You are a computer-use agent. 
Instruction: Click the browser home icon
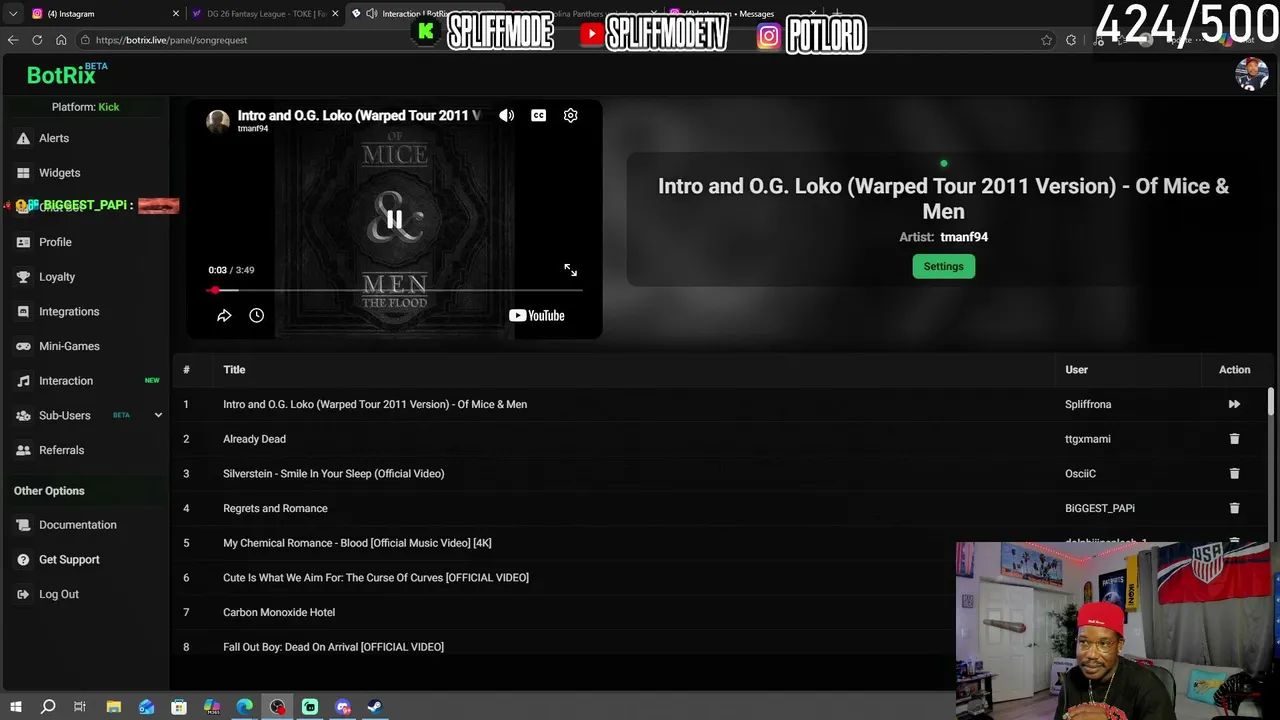point(61,40)
